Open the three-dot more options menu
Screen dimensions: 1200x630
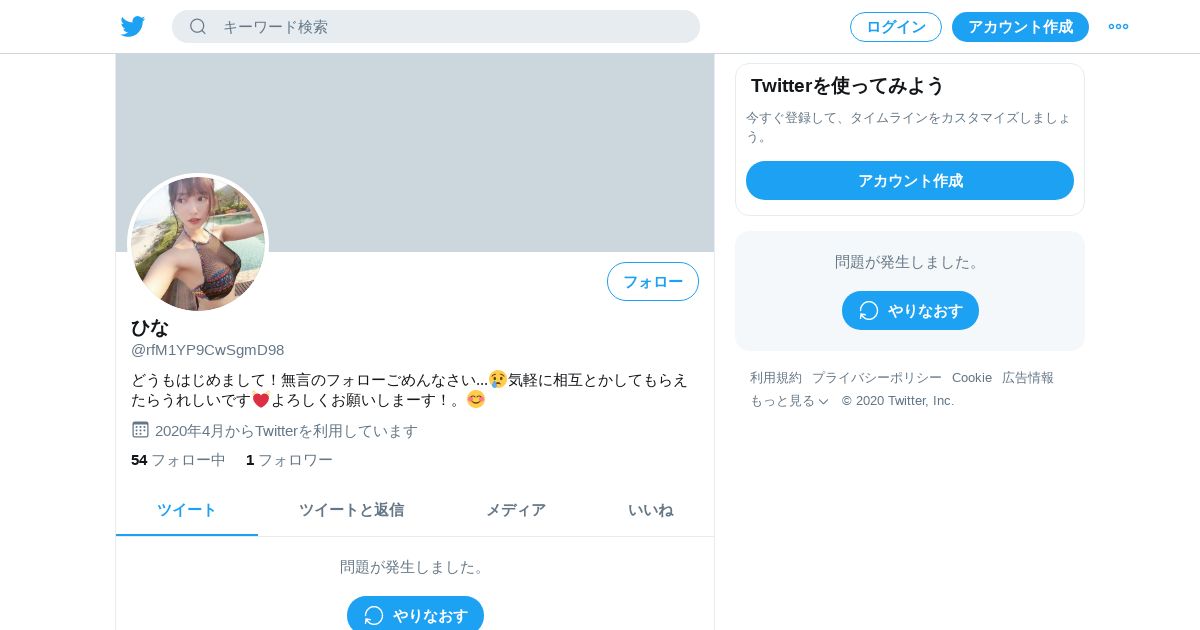pos(1118,27)
